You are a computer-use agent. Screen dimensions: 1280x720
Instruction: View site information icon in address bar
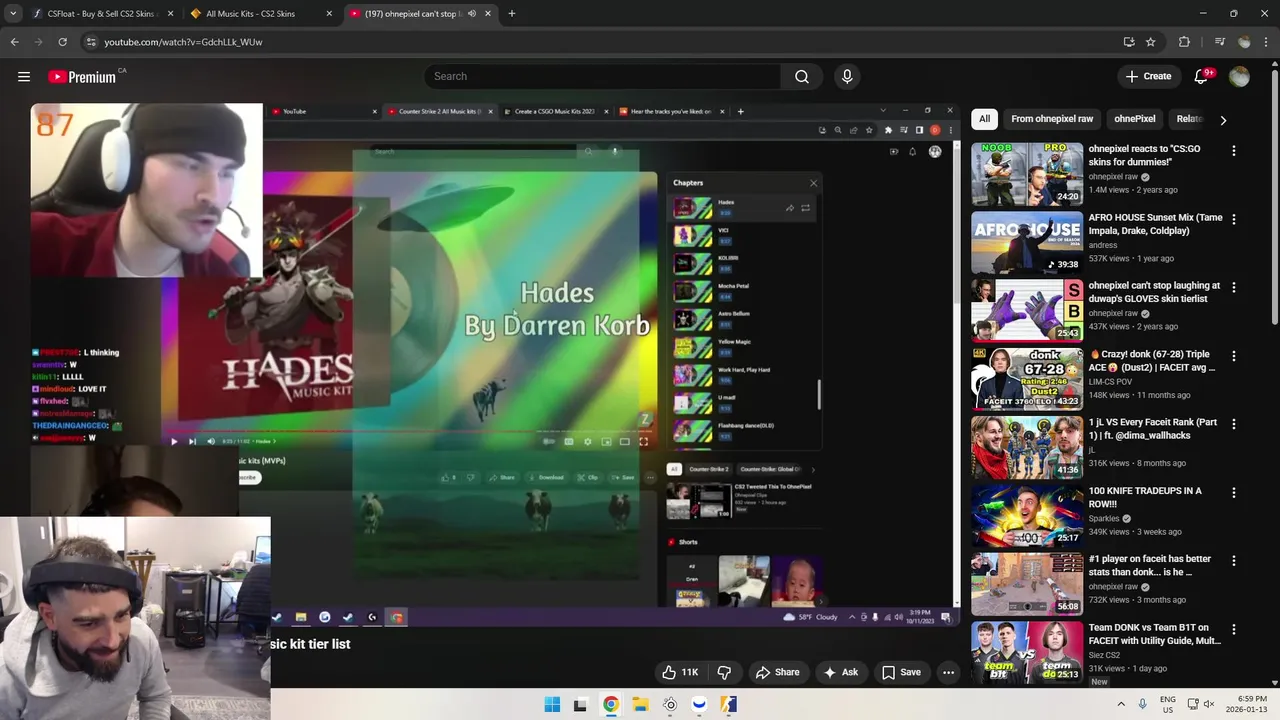[x=91, y=42]
